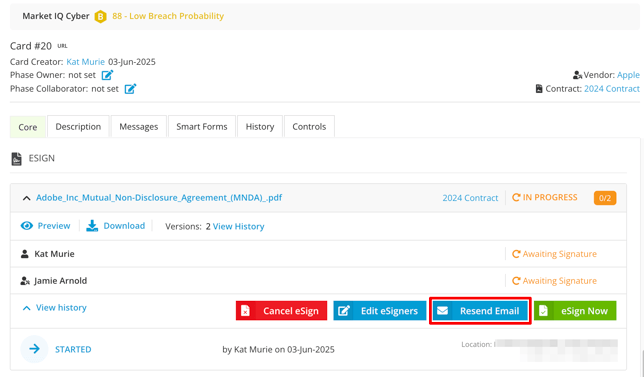Image resolution: width=644 pixels, height=377 pixels.
Task: Edit the Phase Collaborator pencil icon
Action: [130, 89]
